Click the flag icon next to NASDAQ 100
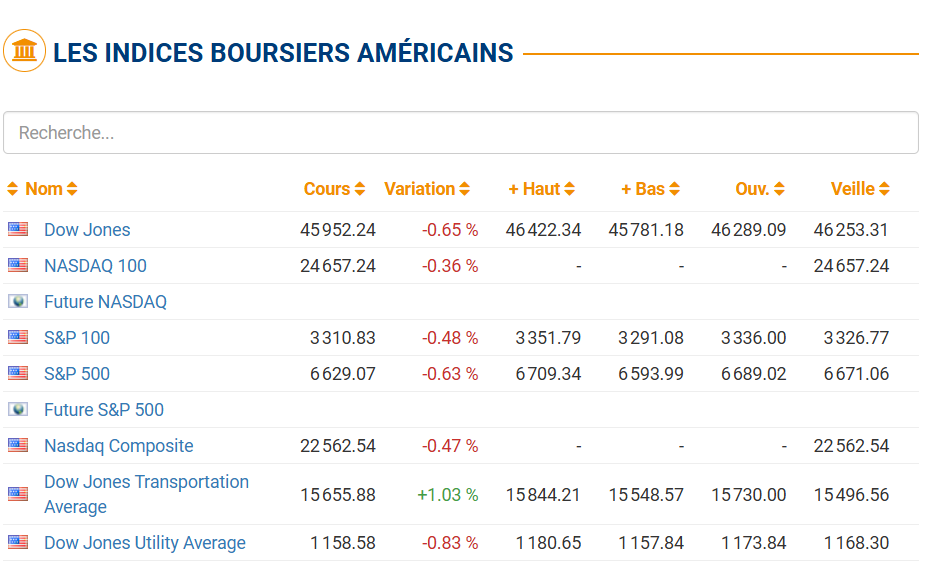The height and width of the screenshot is (570, 926). point(18,265)
